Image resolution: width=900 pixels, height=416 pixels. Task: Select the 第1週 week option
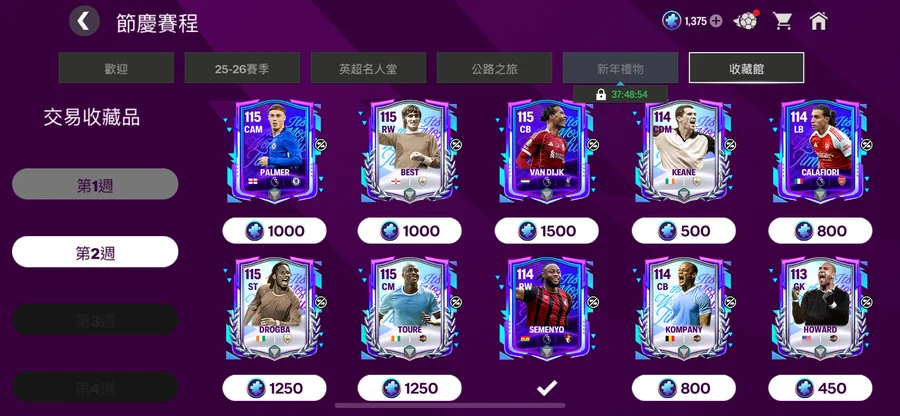click(x=95, y=184)
